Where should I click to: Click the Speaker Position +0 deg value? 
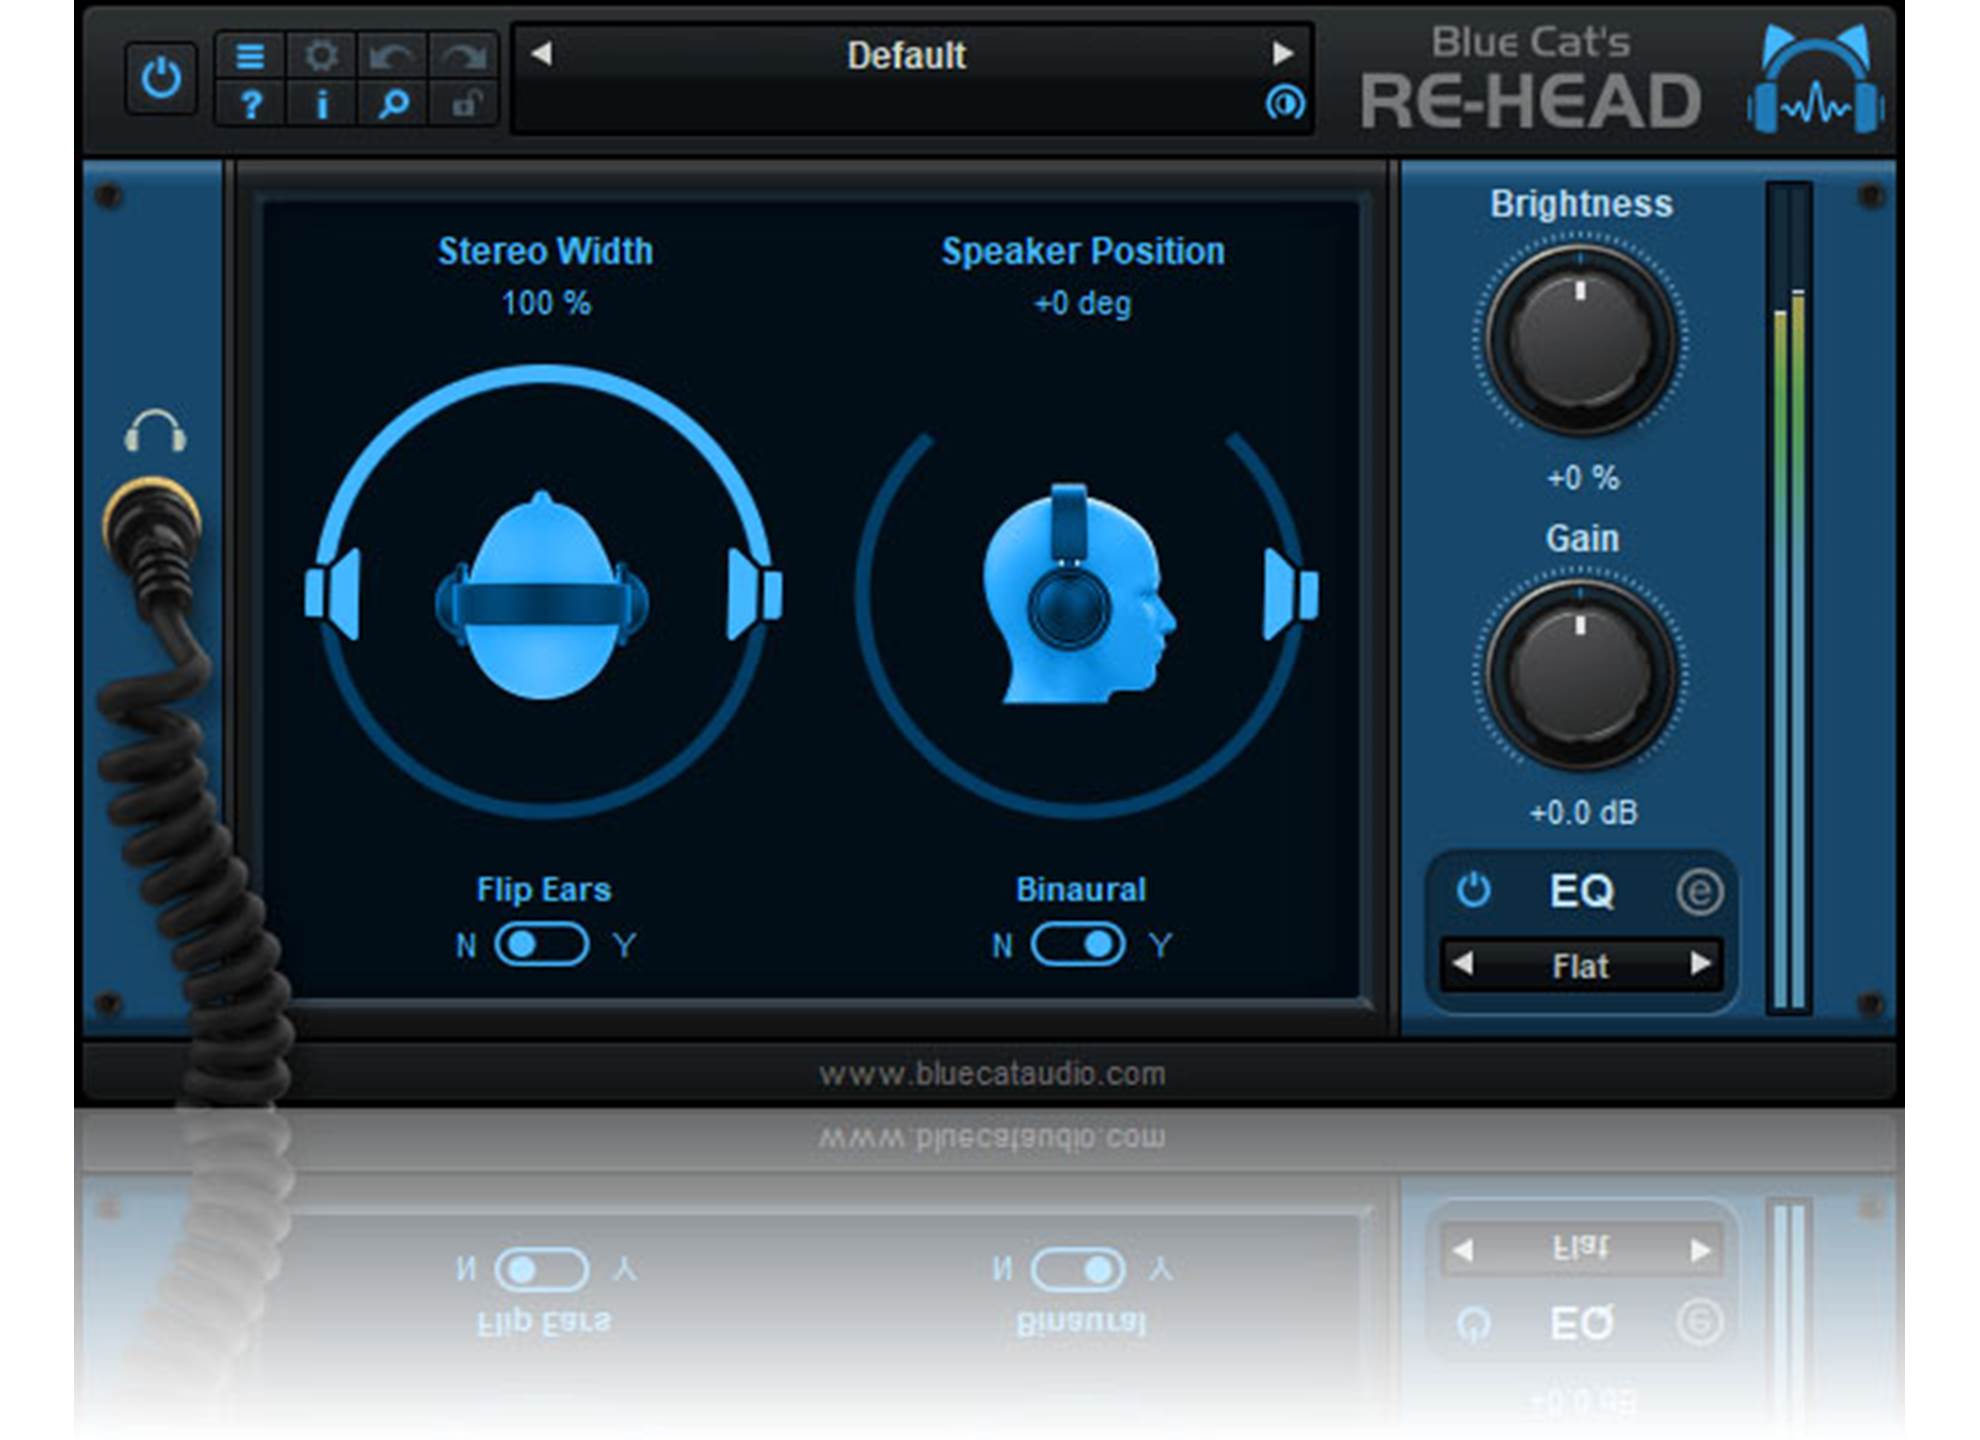[x=1082, y=303]
